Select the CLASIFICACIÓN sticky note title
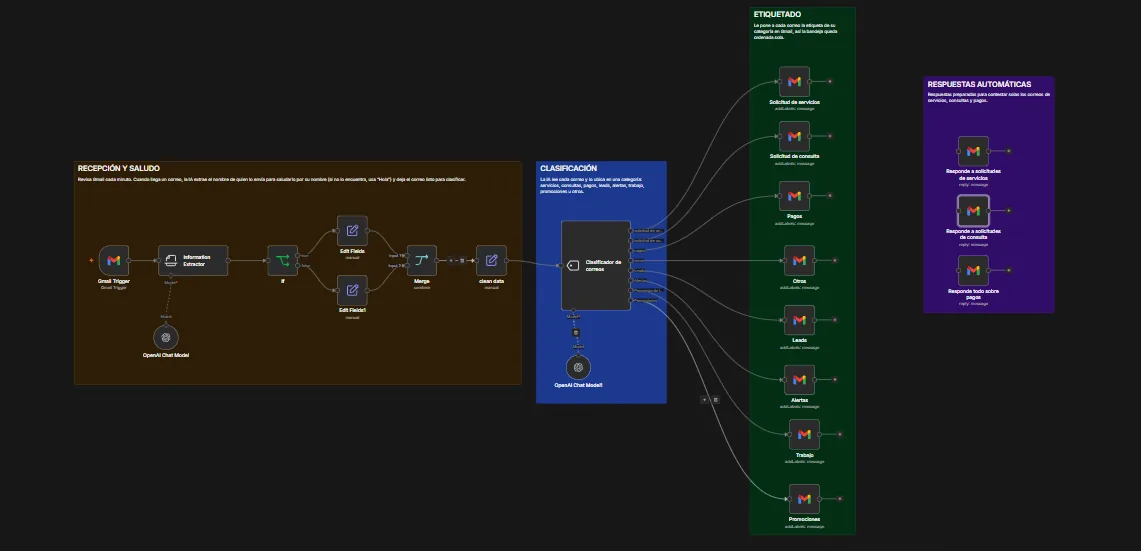This screenshot has height=551, width=1141. pos(568,168)
